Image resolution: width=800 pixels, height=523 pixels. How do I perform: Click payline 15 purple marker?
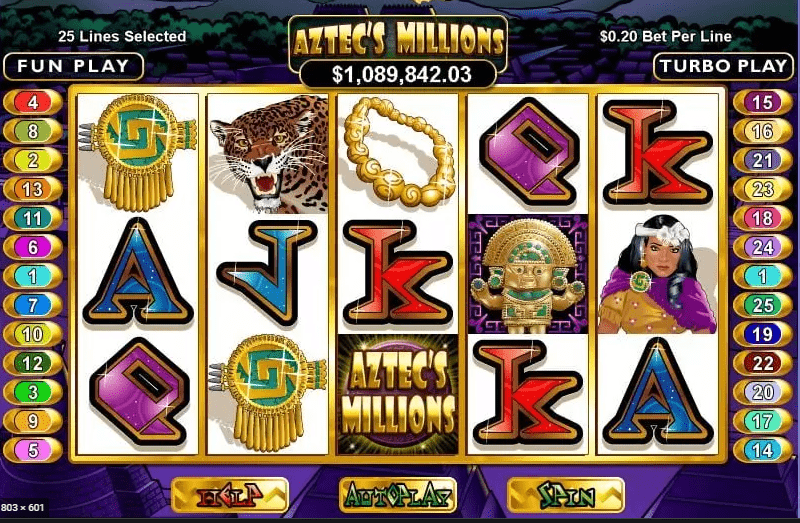[763, 103]
